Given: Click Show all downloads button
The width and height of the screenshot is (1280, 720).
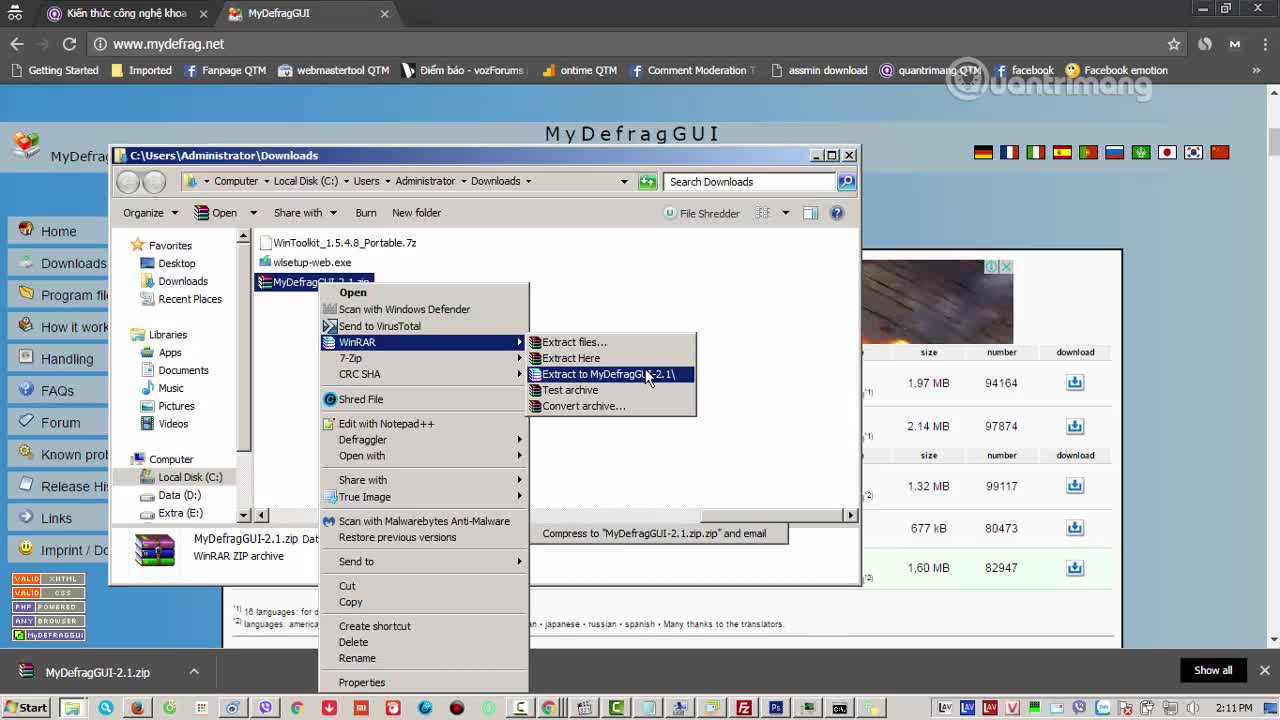Looking at the screenshot, I should point(1213,670).
